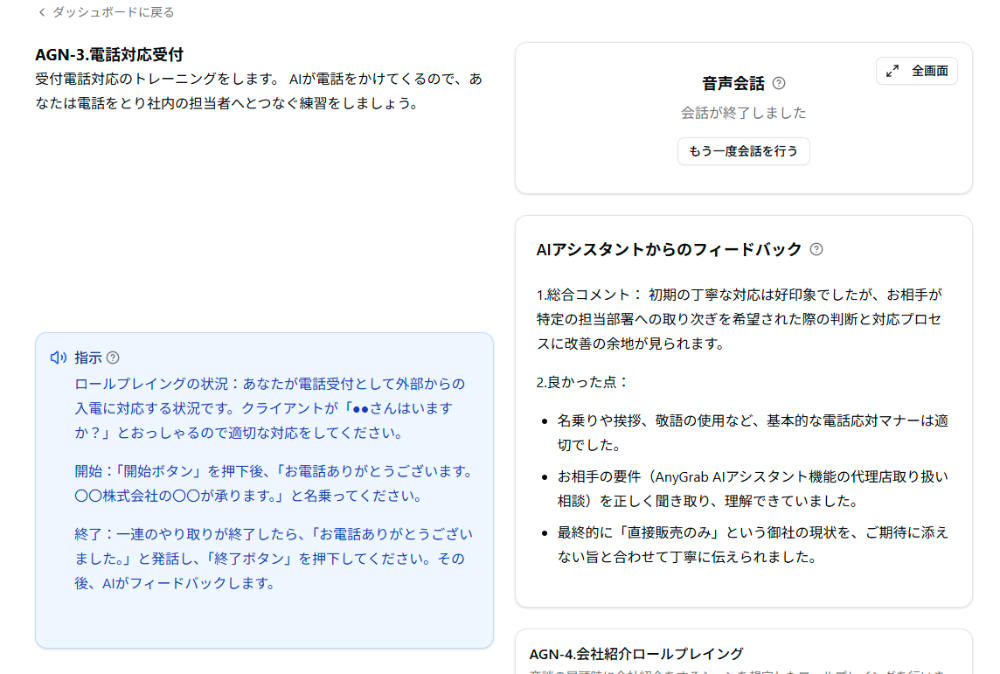Click the 指示 label in instruction box
This screenshot has height=674, width=1000.
click(88, 358)
